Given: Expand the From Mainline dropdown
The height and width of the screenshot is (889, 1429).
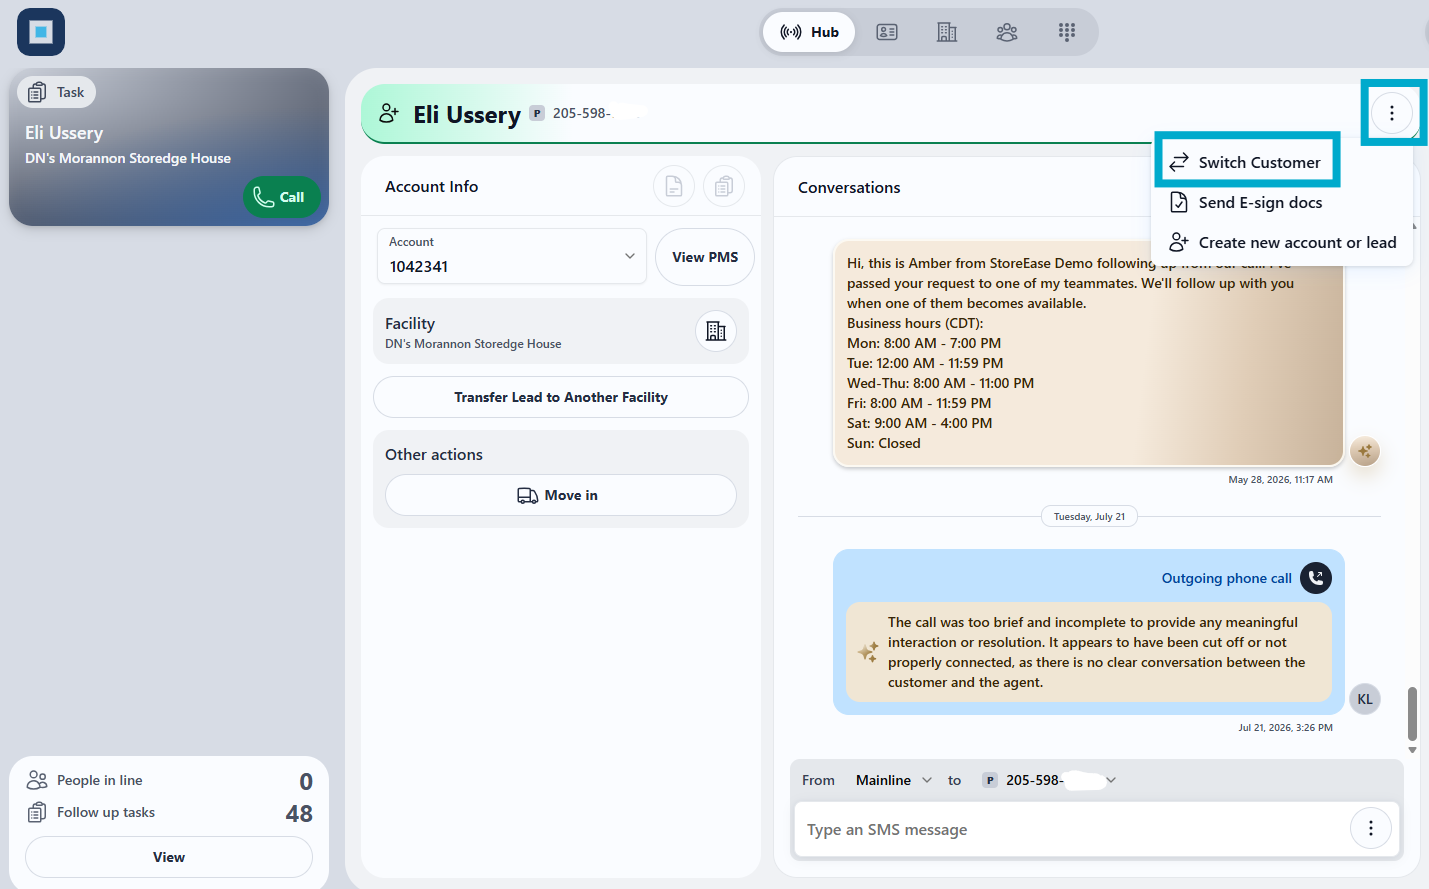Looking at the screenshot, I should click(893, 780).
